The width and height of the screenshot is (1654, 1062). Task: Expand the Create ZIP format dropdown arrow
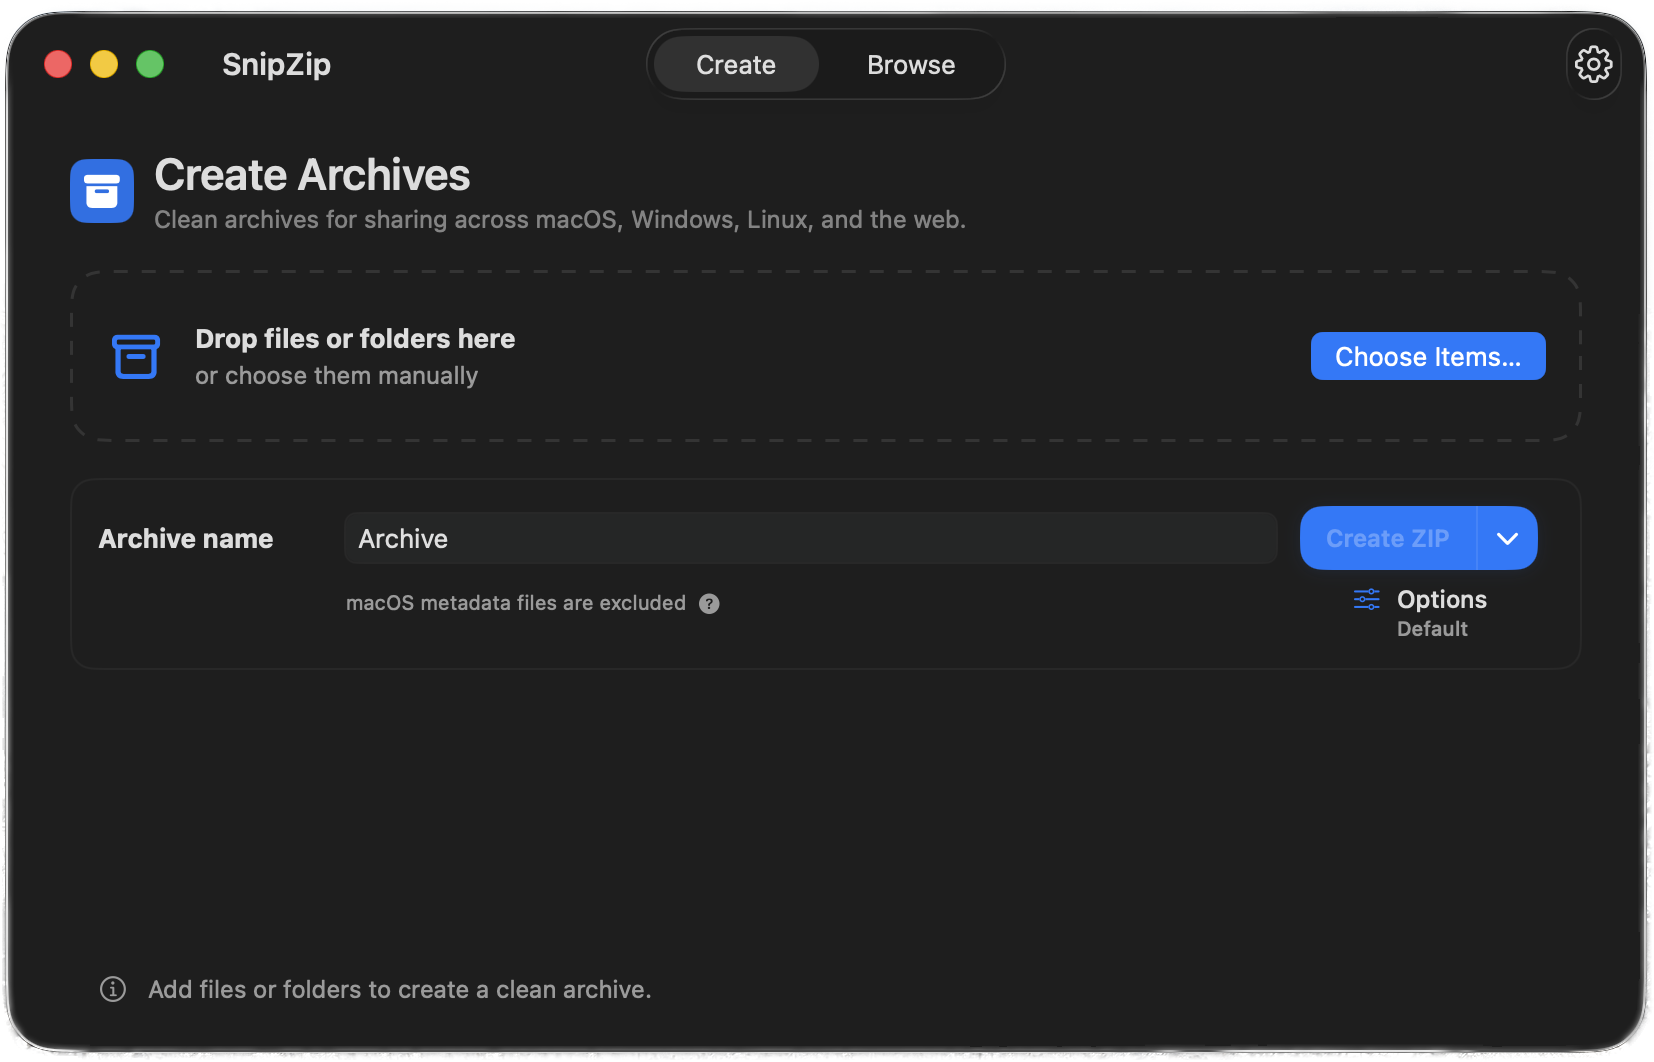pyautogui.click(x=1508, y=538)
